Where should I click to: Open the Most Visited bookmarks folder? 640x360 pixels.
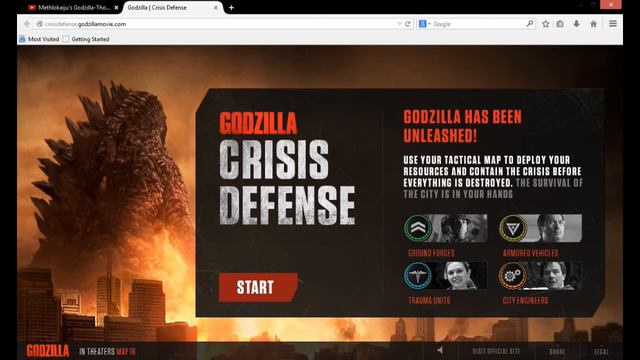click(39, 39)
